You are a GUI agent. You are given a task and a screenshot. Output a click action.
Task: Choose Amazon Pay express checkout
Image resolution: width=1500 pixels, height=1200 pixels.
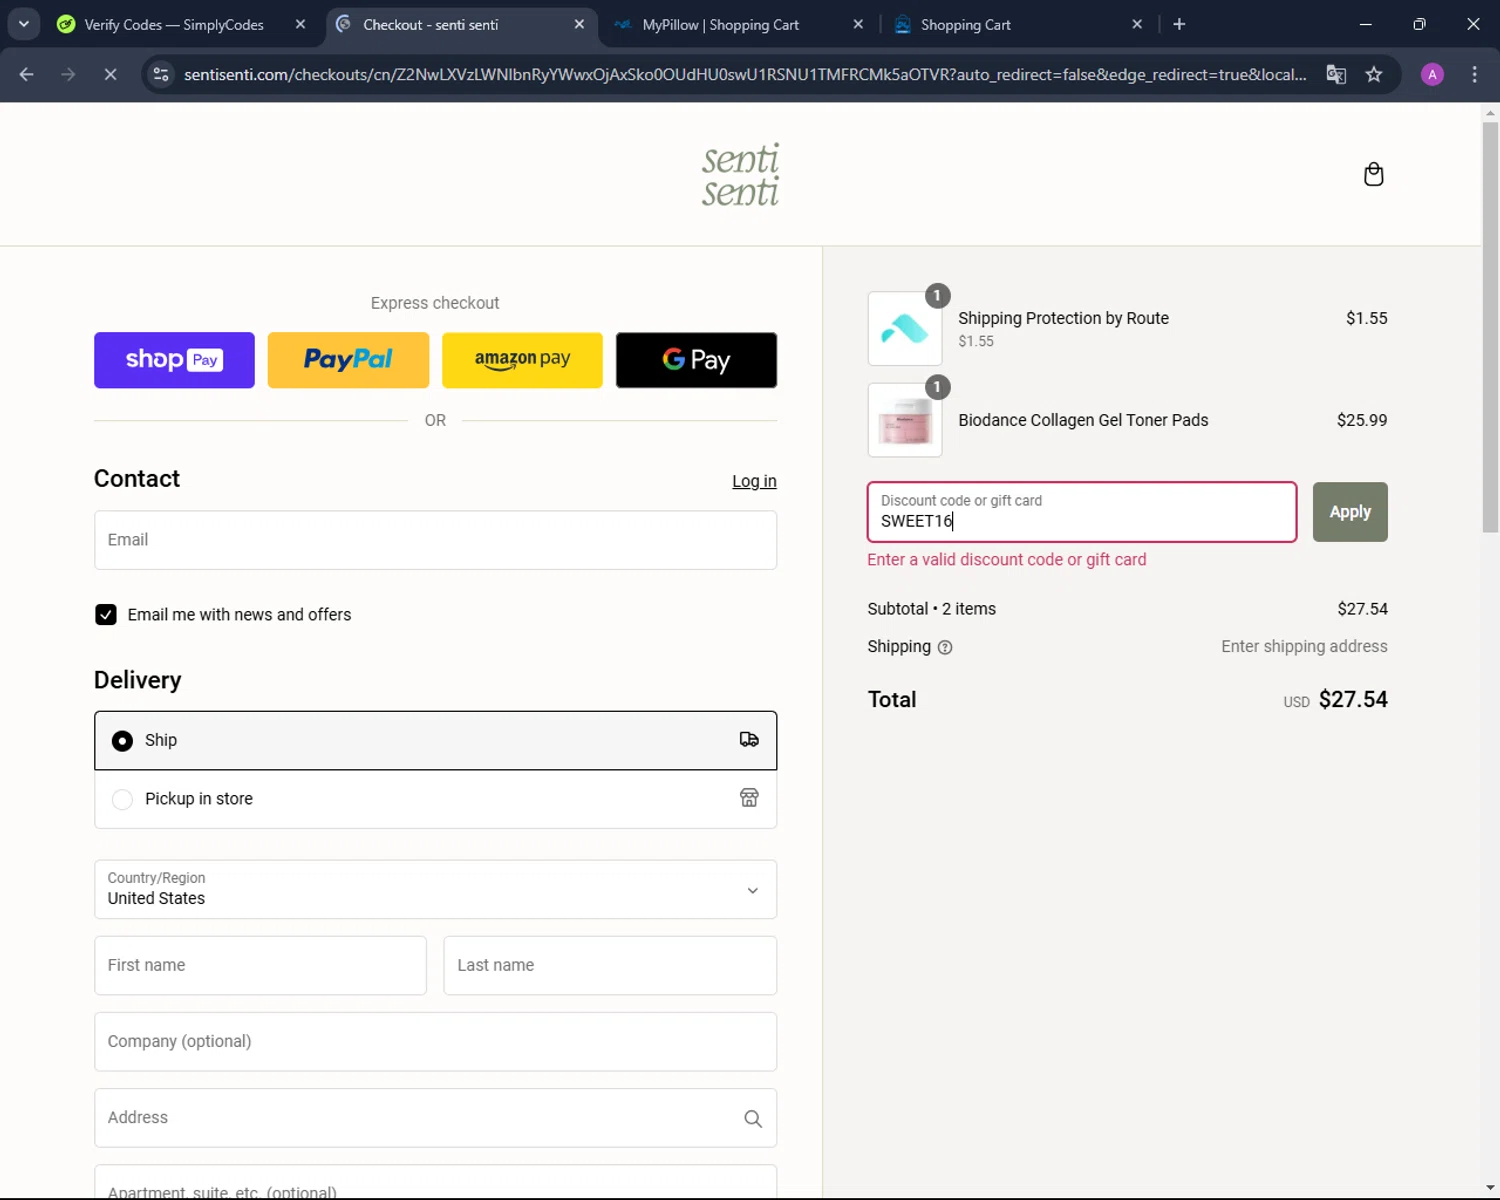point(522,360)
